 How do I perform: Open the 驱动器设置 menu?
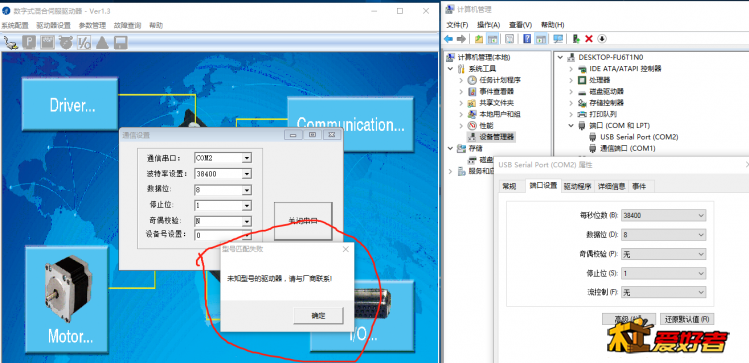[x=54, y=25]
